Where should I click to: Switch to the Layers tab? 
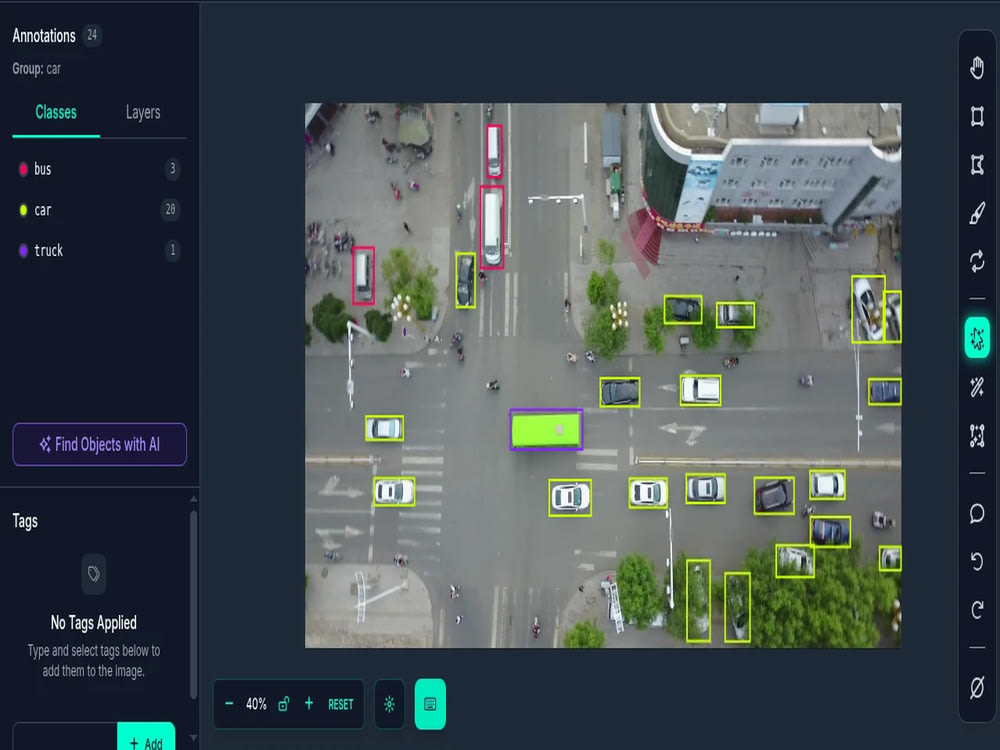143,113
